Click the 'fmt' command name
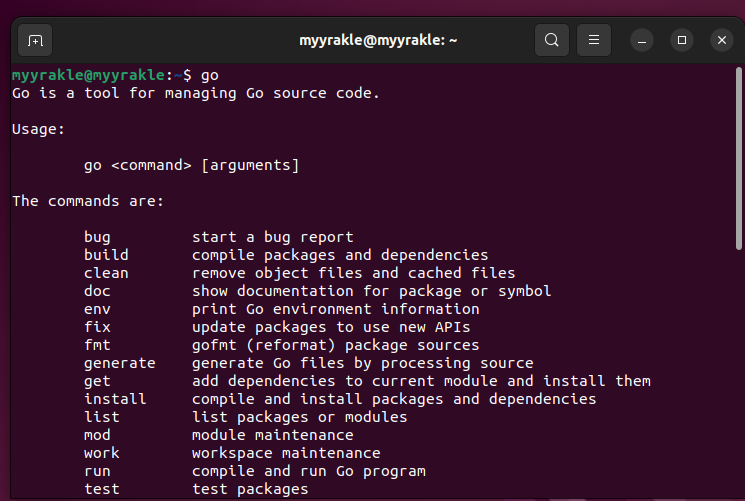Screen dimensions: 745x501 click(97, 345)
